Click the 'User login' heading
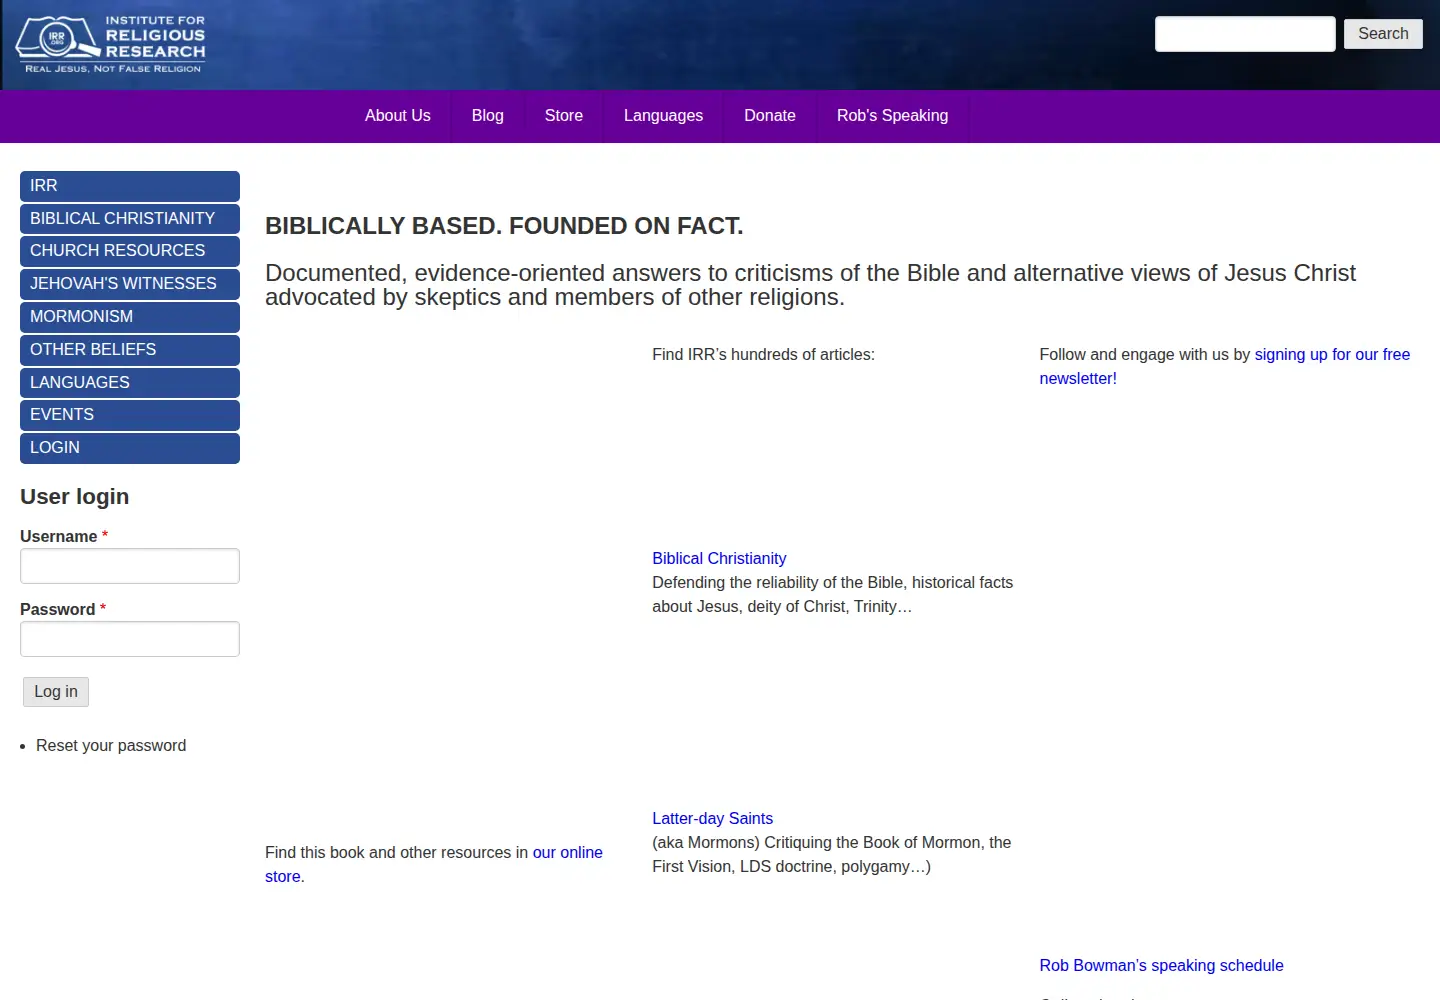The width and height of the screenshot is (1440, 1000). tap(75, 497)
